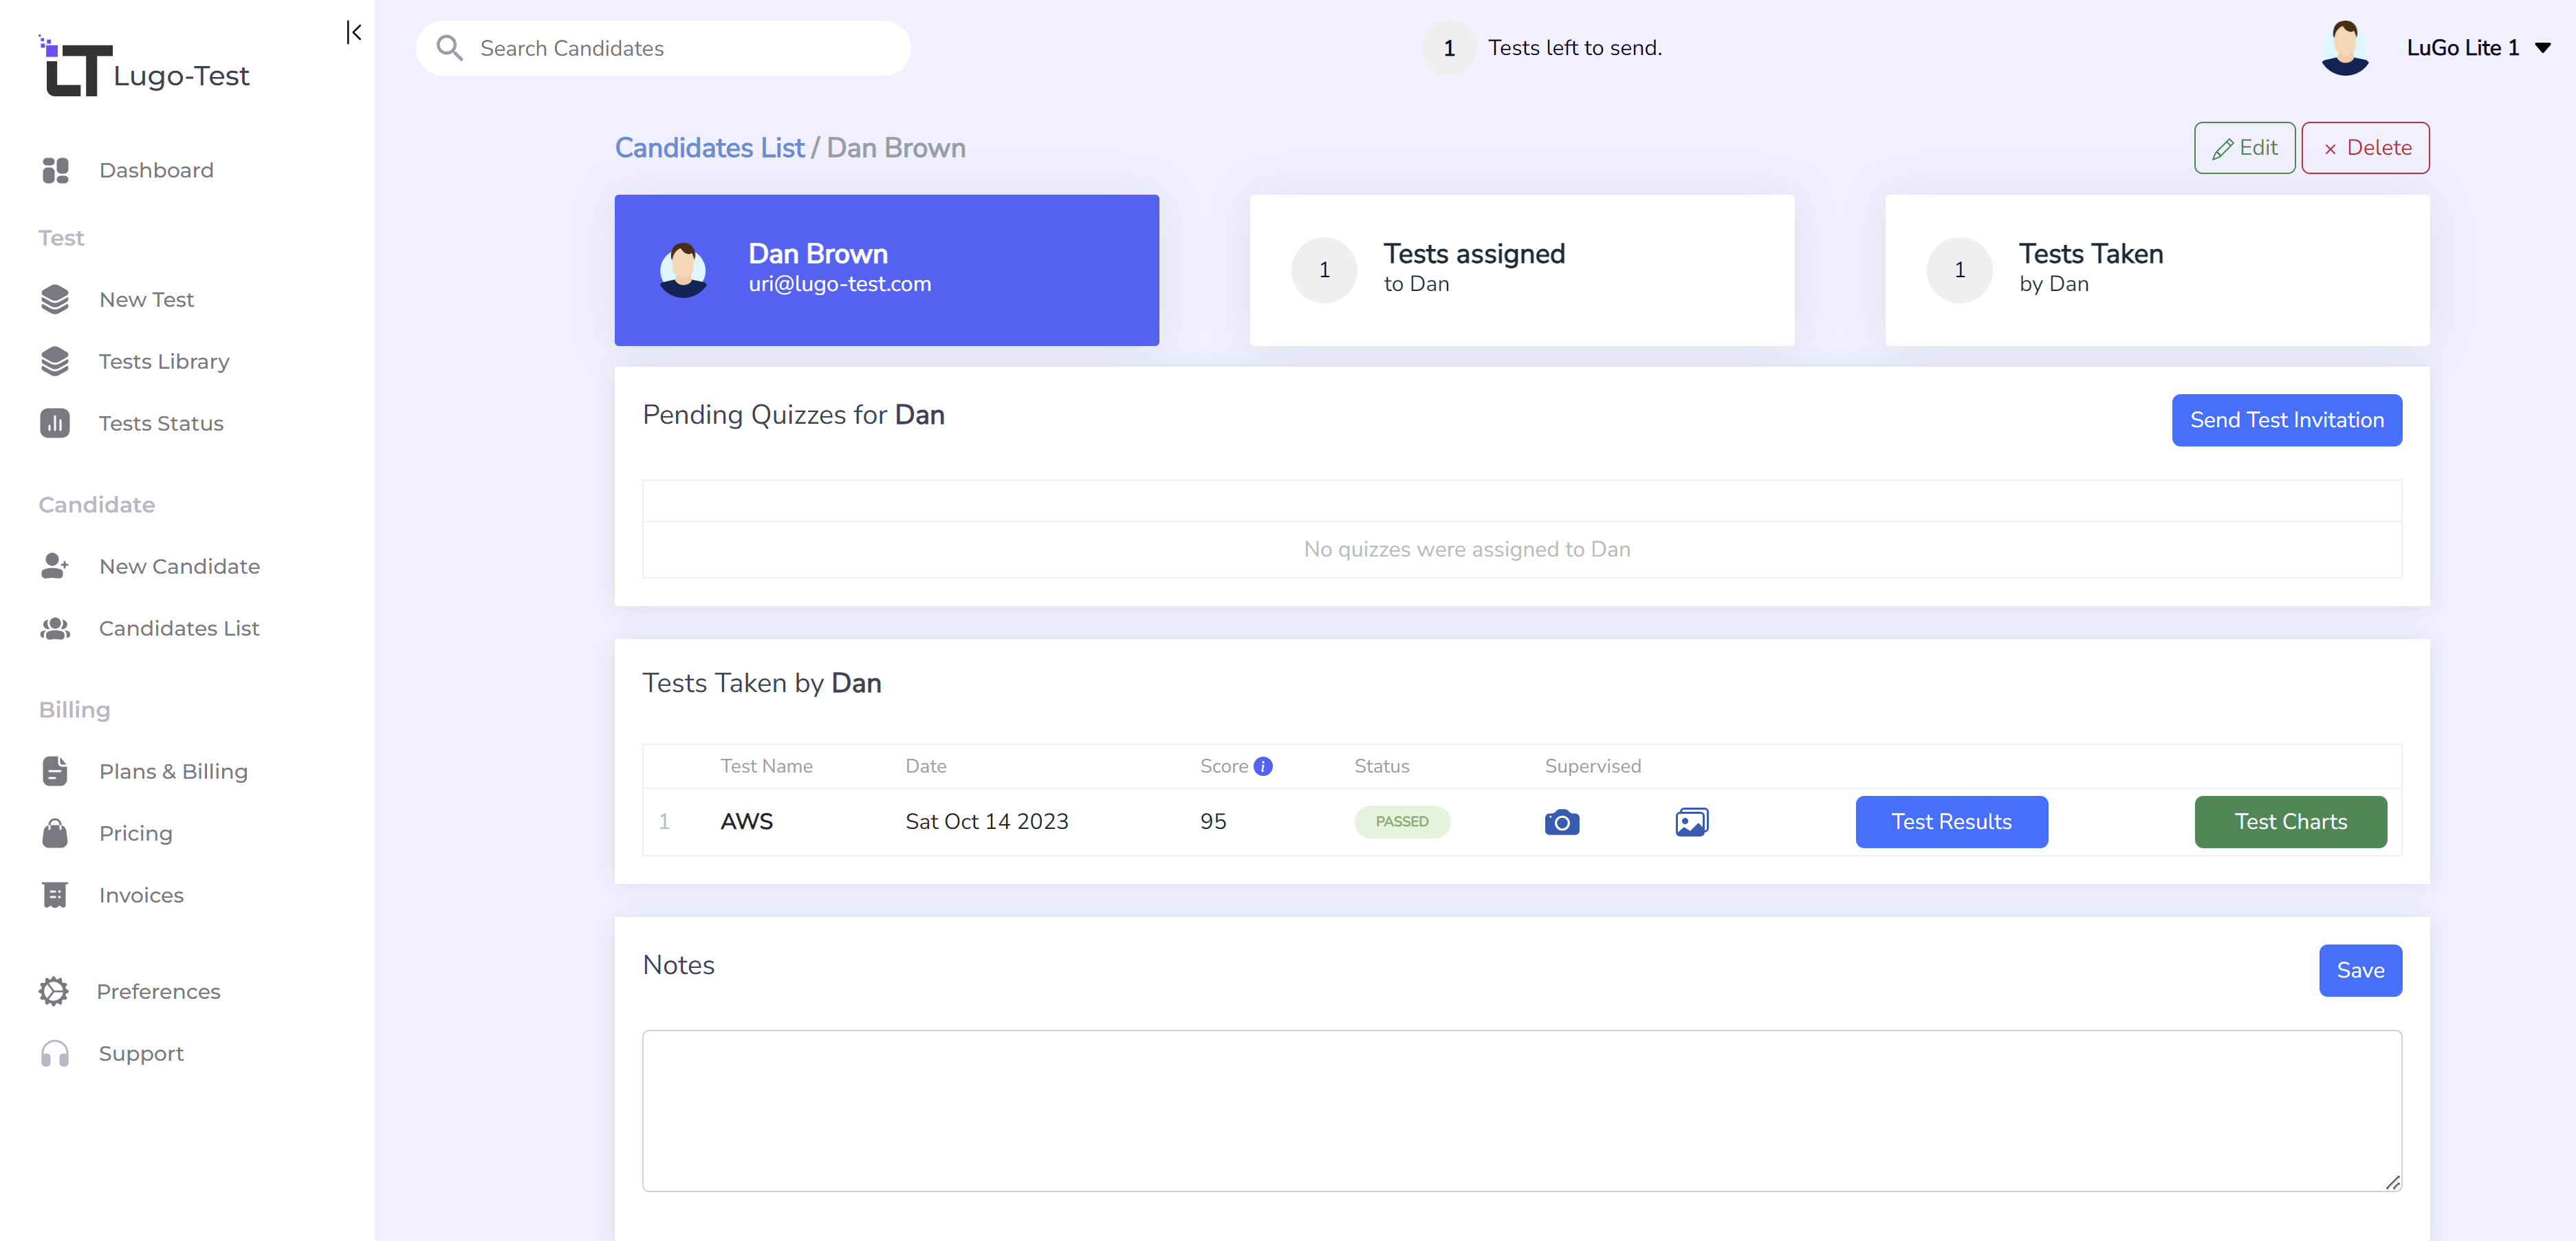Open the Tests Library icon

pos(55,361)
